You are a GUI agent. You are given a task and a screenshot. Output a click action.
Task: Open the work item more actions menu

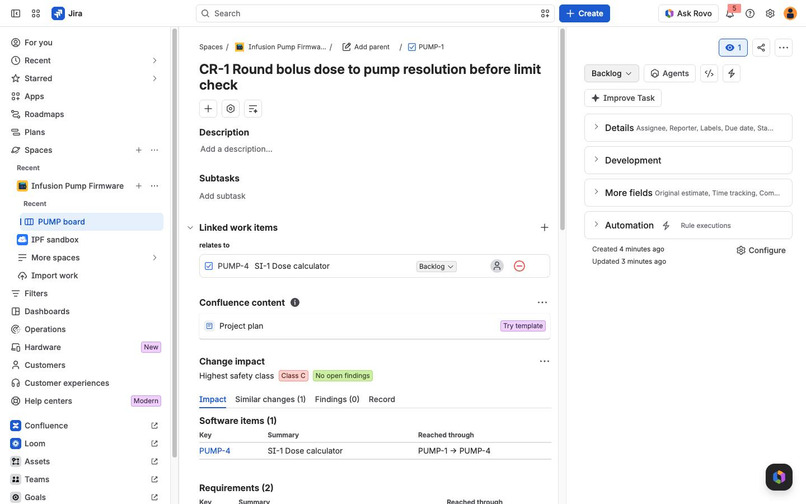(783, 48)
